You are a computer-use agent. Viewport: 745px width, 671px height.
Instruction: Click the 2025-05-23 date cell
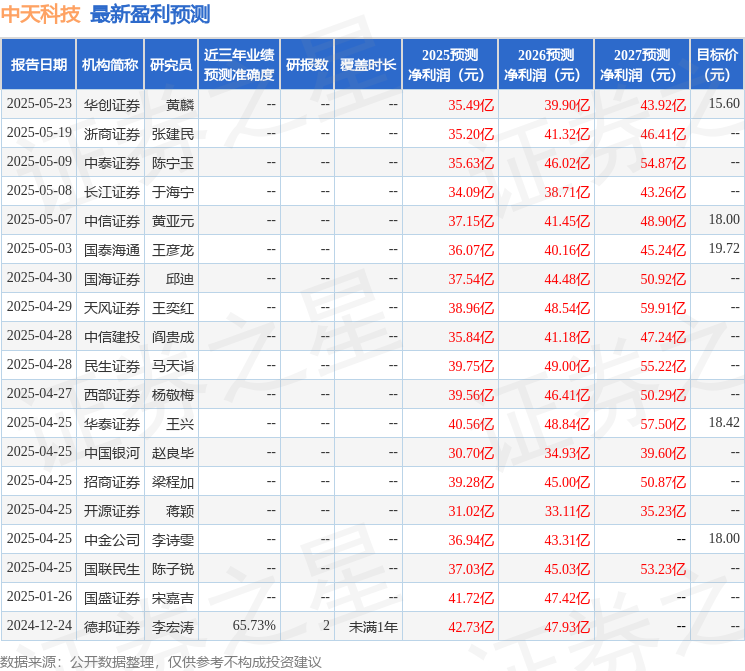(39, 104)
